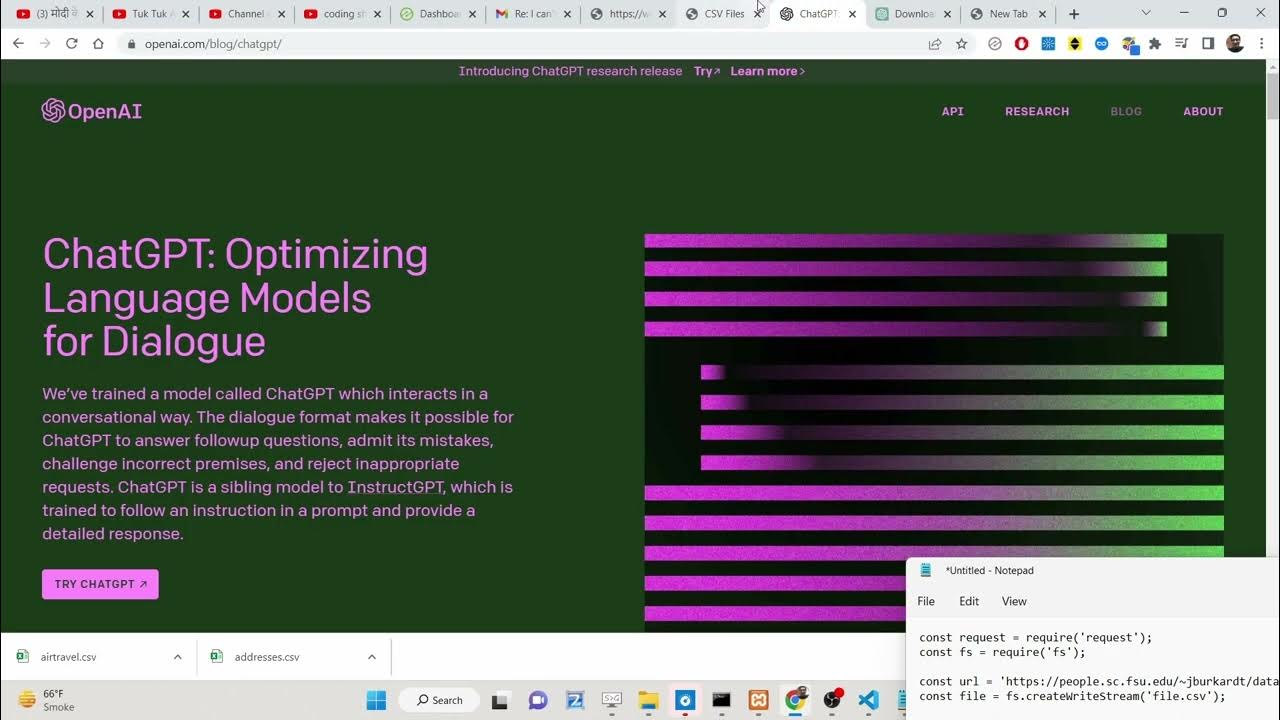Viewport: 1280px width, 720px height.
Task: Open the Notepad File menu
Action: point(926,601)
